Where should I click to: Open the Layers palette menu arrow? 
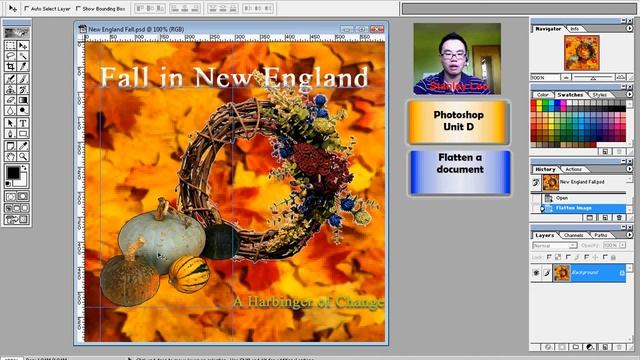tap(629, 235)
